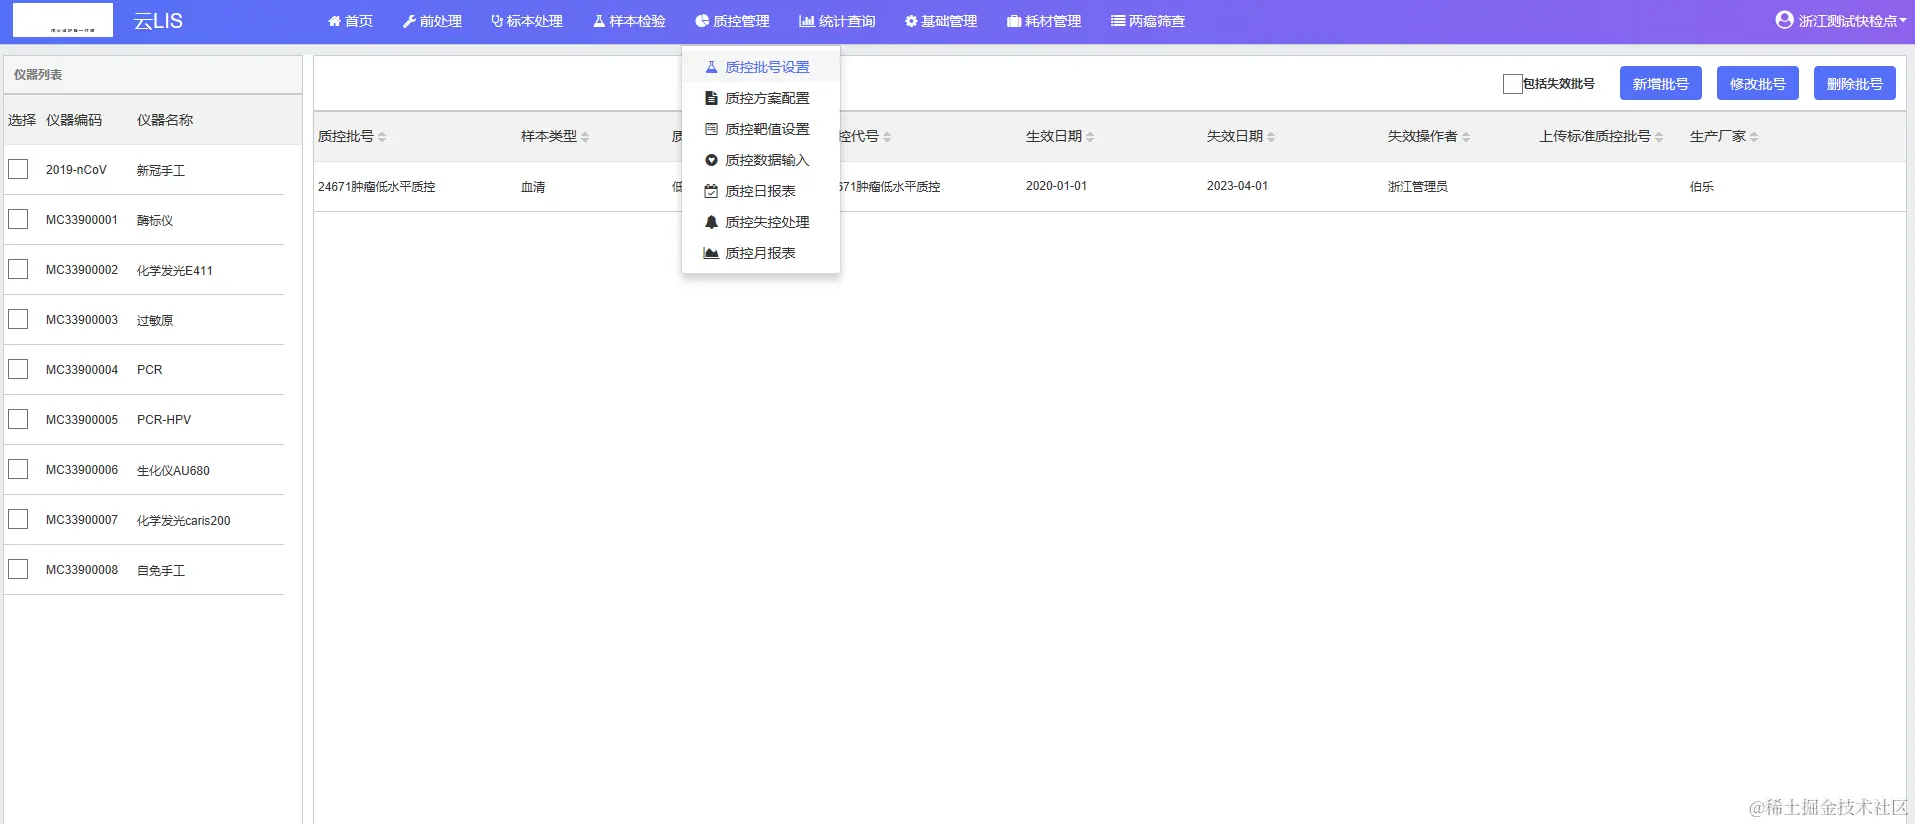Viewport: 1915px width, 824px height.
Task: Sort by the 生产厂家 column arrows
Action: tap(1754, 137)
